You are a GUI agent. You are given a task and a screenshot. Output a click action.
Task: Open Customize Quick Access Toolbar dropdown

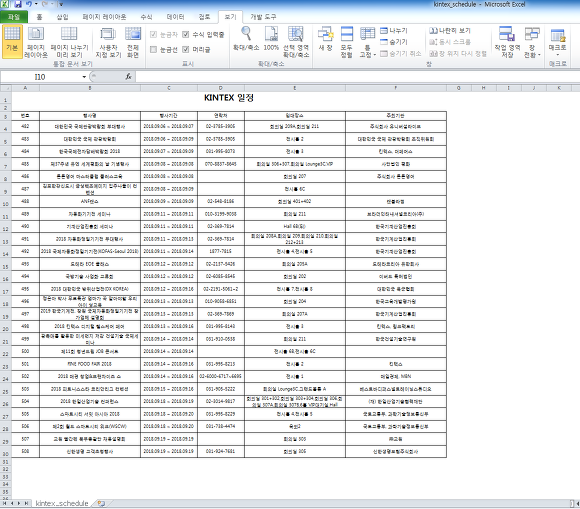pyautogui.click(x=61, y=4)
